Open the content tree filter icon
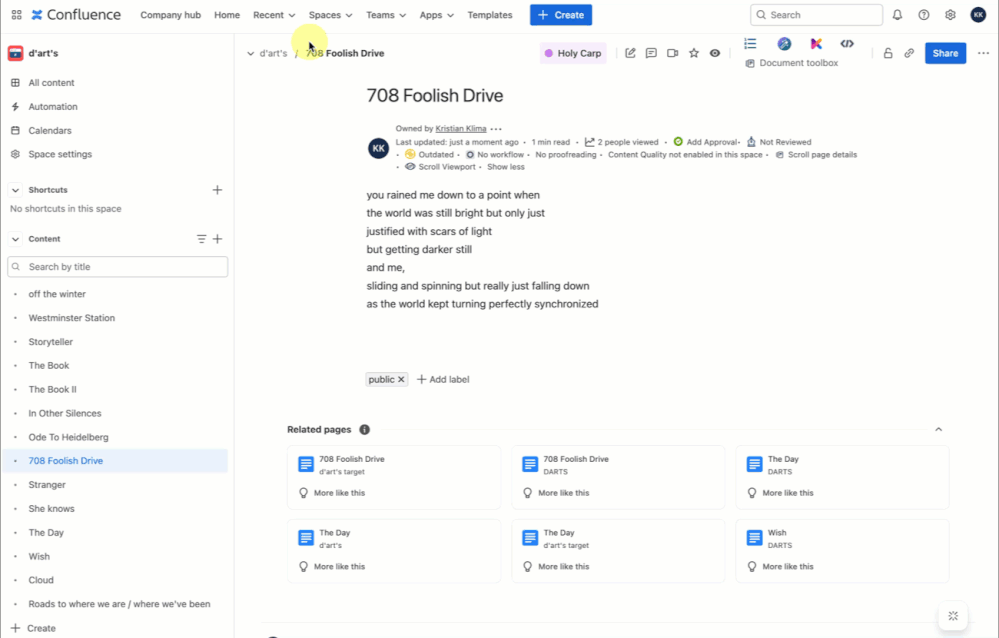 click(201, 239)
